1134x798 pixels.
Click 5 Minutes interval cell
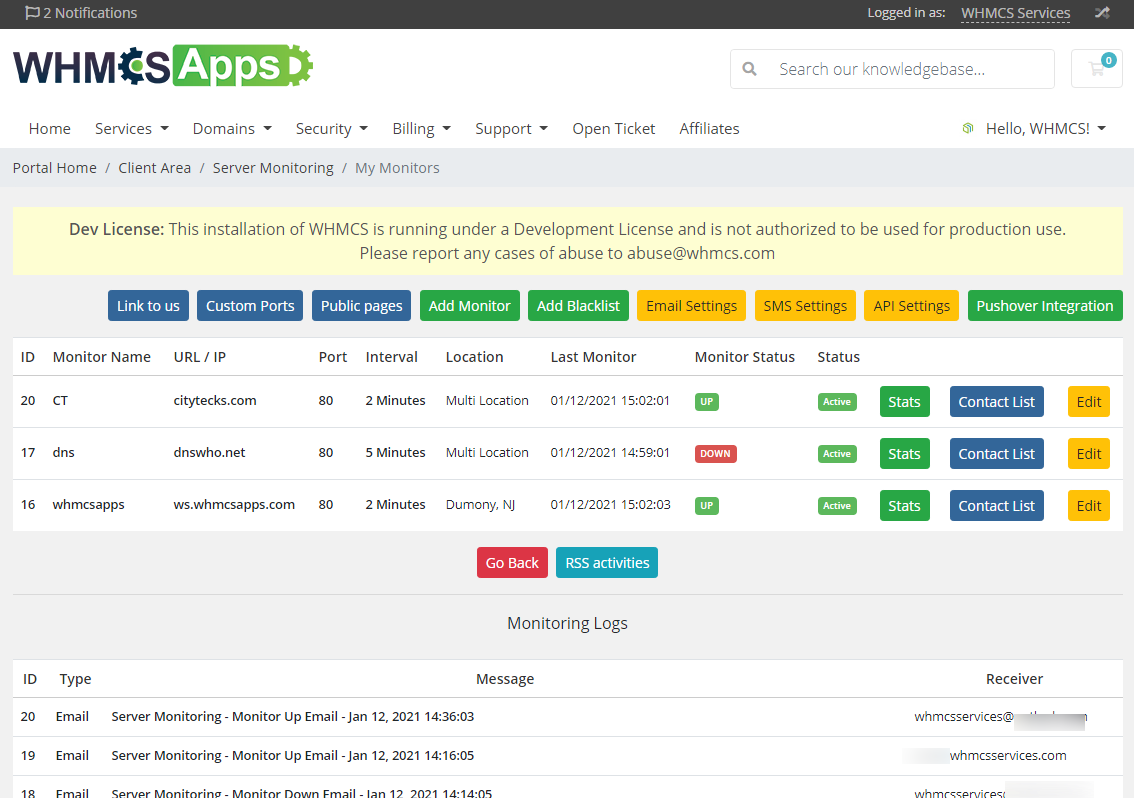(395, 452)
